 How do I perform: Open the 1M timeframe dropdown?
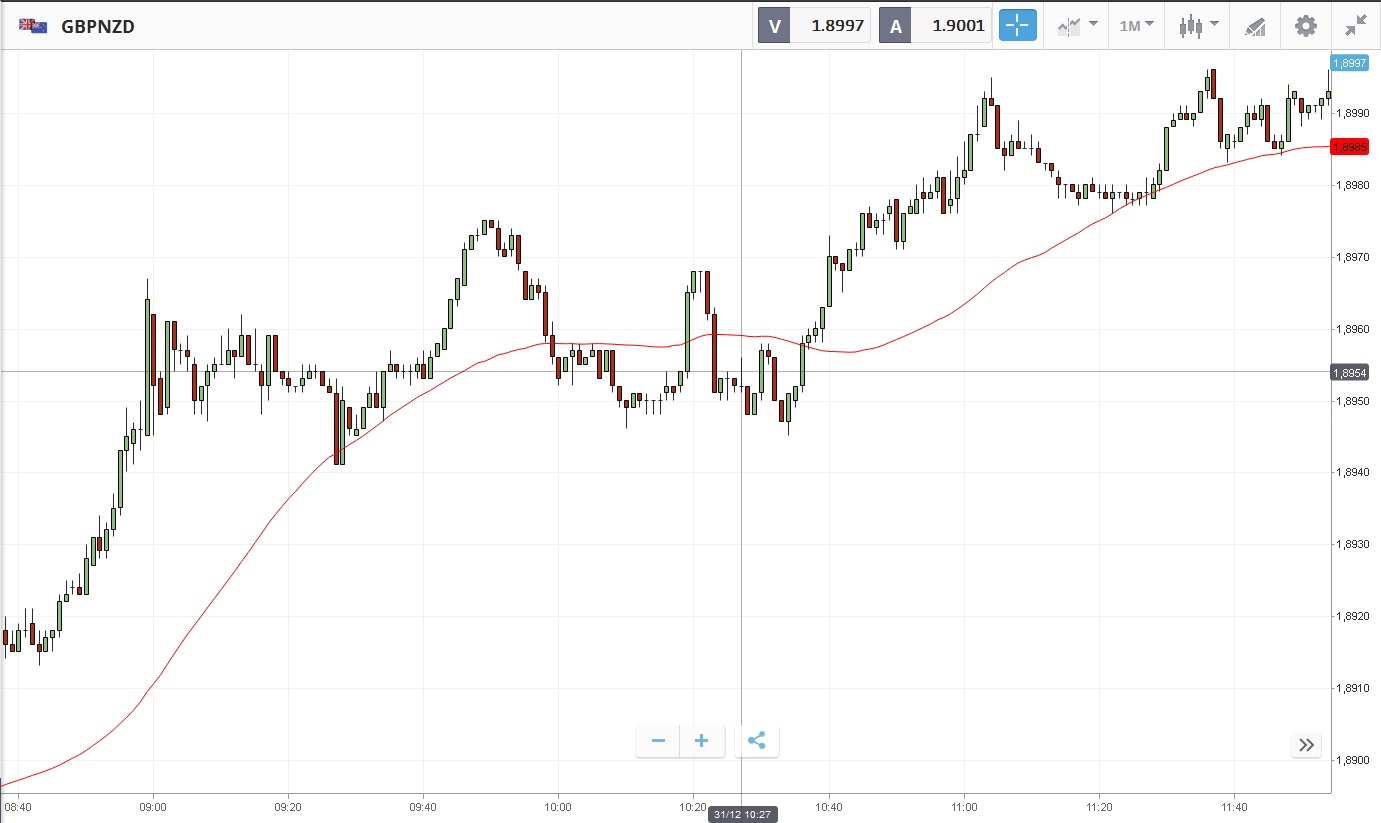point(1136,26)
